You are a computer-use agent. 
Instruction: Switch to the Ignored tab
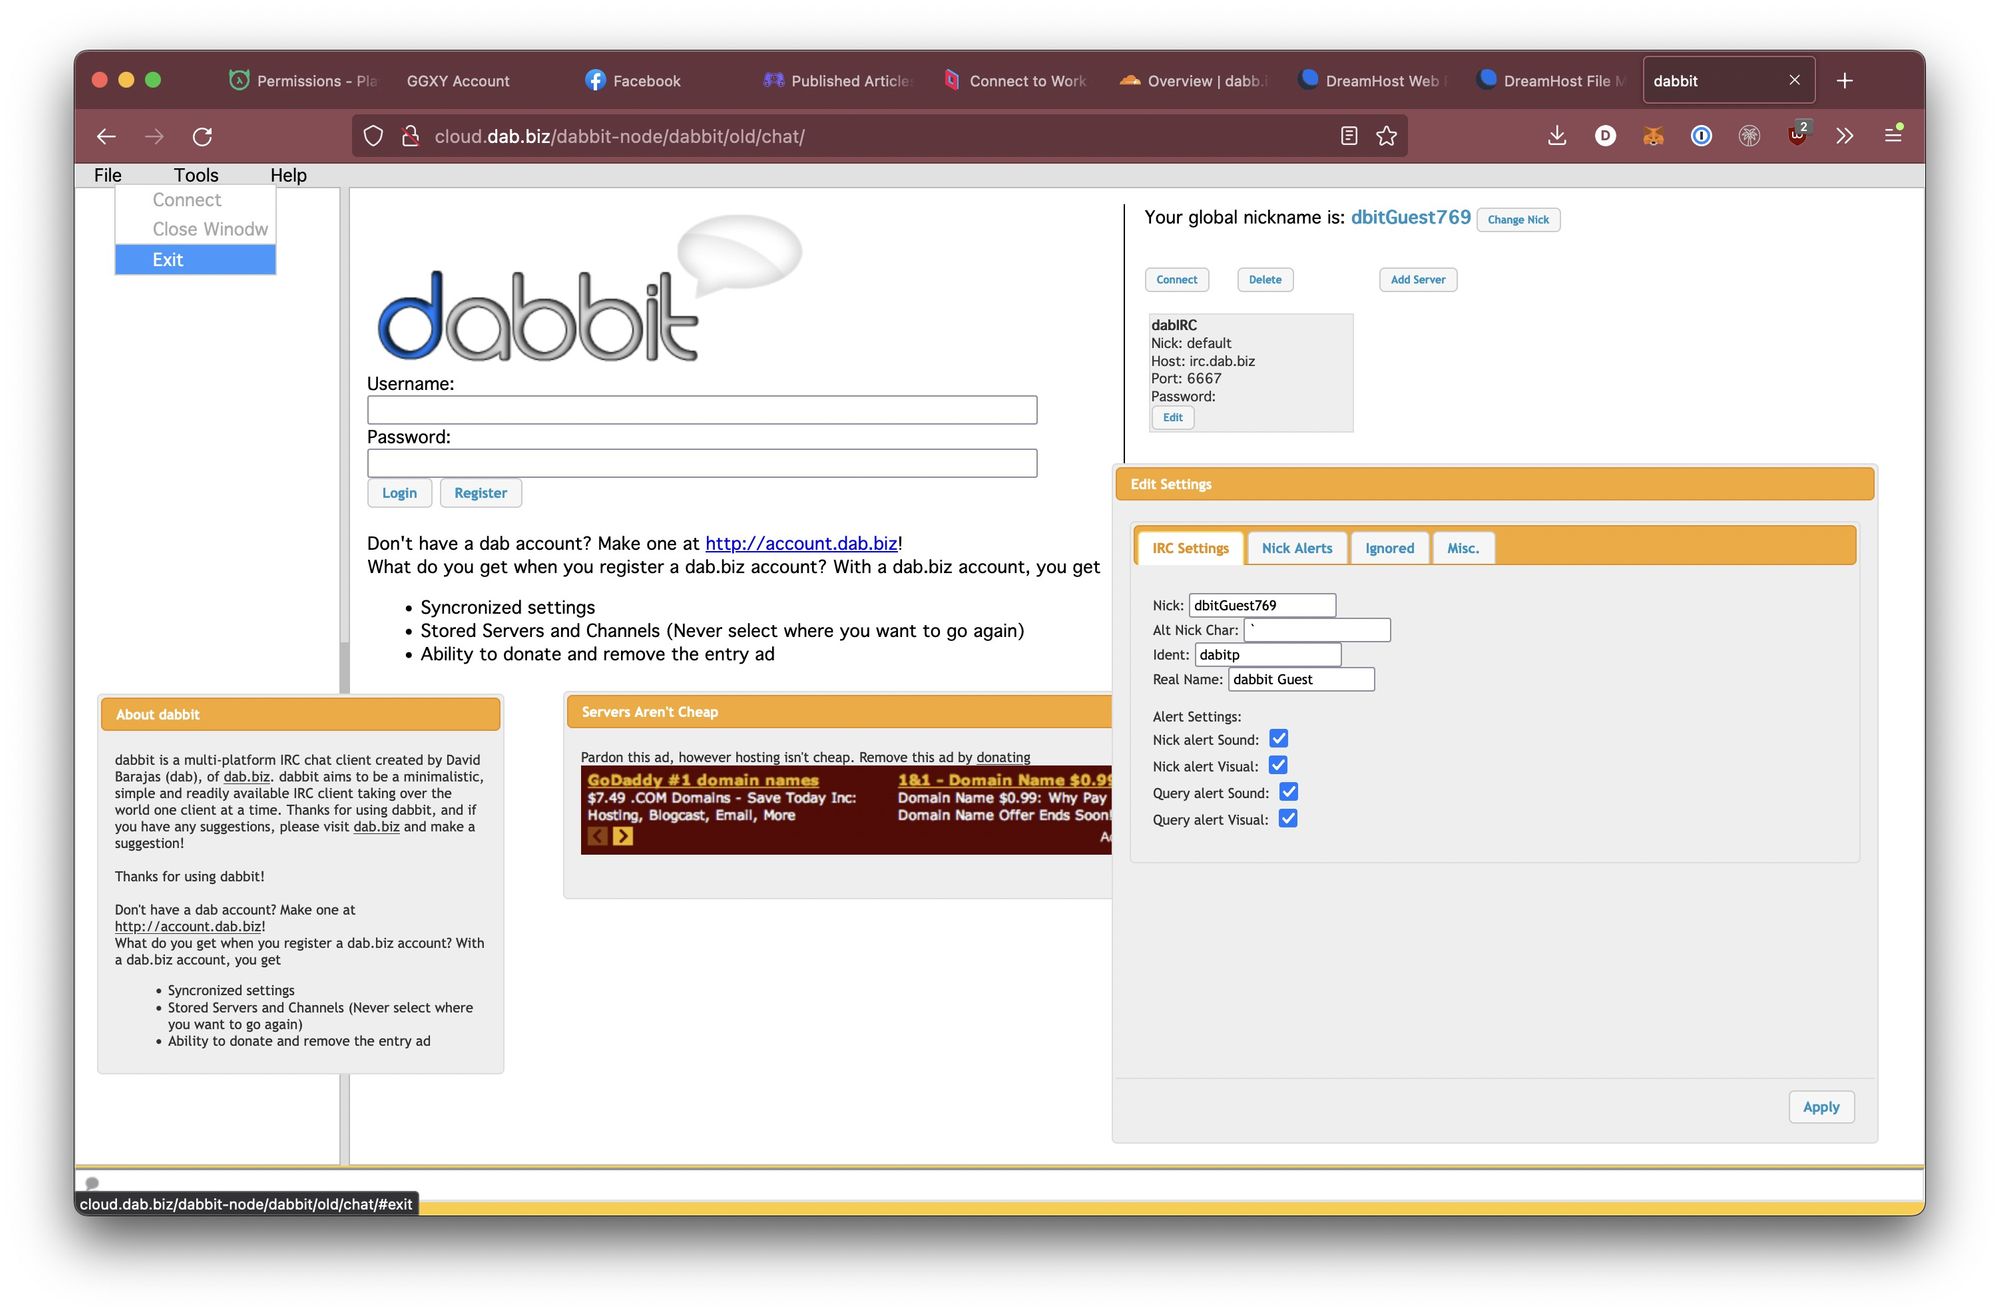(1389, 548)
